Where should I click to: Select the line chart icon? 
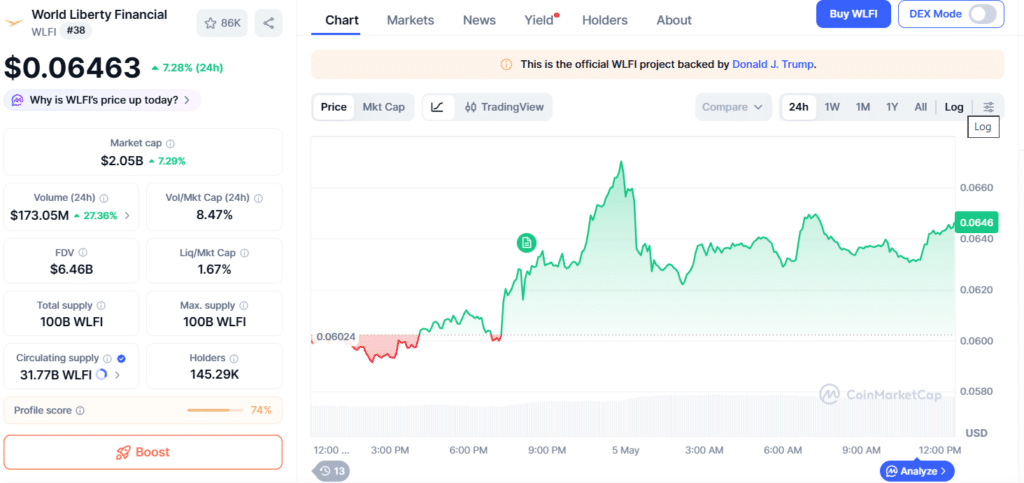[438, 107]
